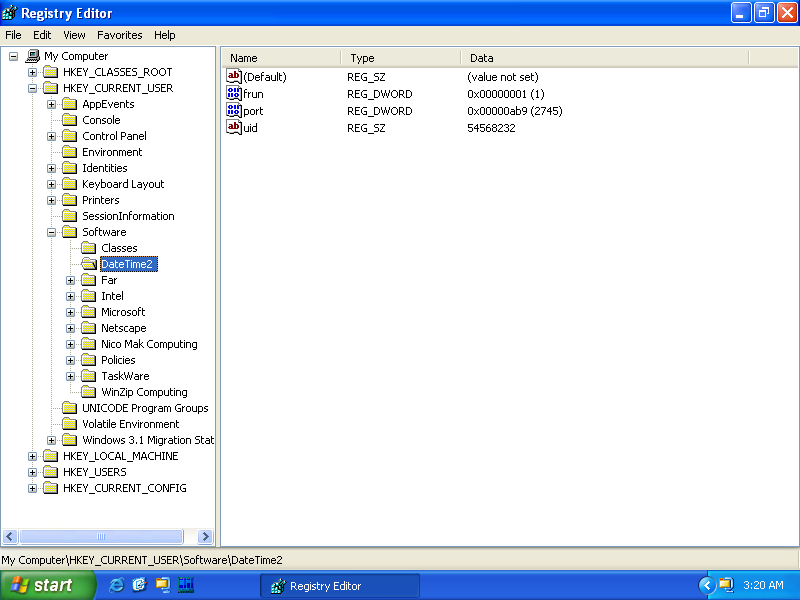The image size is (800, 600).
Task: Click the HKEY_CURRENT_USER folder icon
Action: click(51, 88)
